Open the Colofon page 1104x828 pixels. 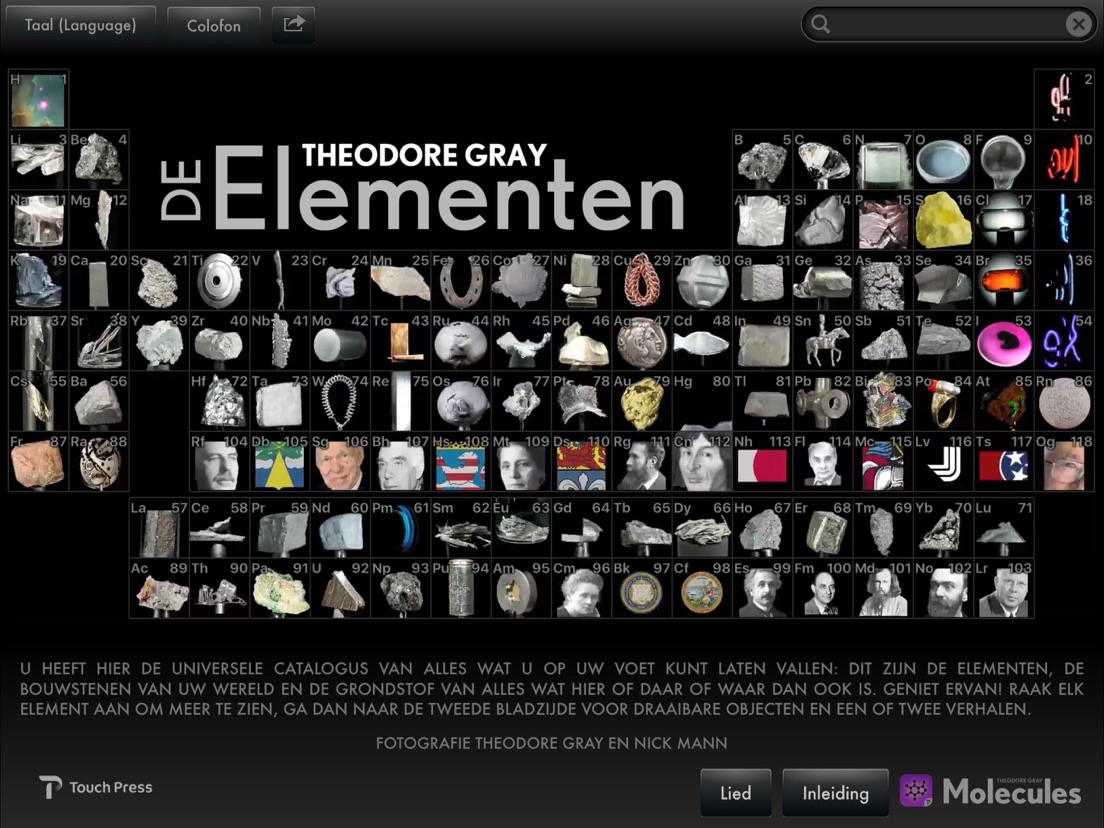(x=213, y=25)
